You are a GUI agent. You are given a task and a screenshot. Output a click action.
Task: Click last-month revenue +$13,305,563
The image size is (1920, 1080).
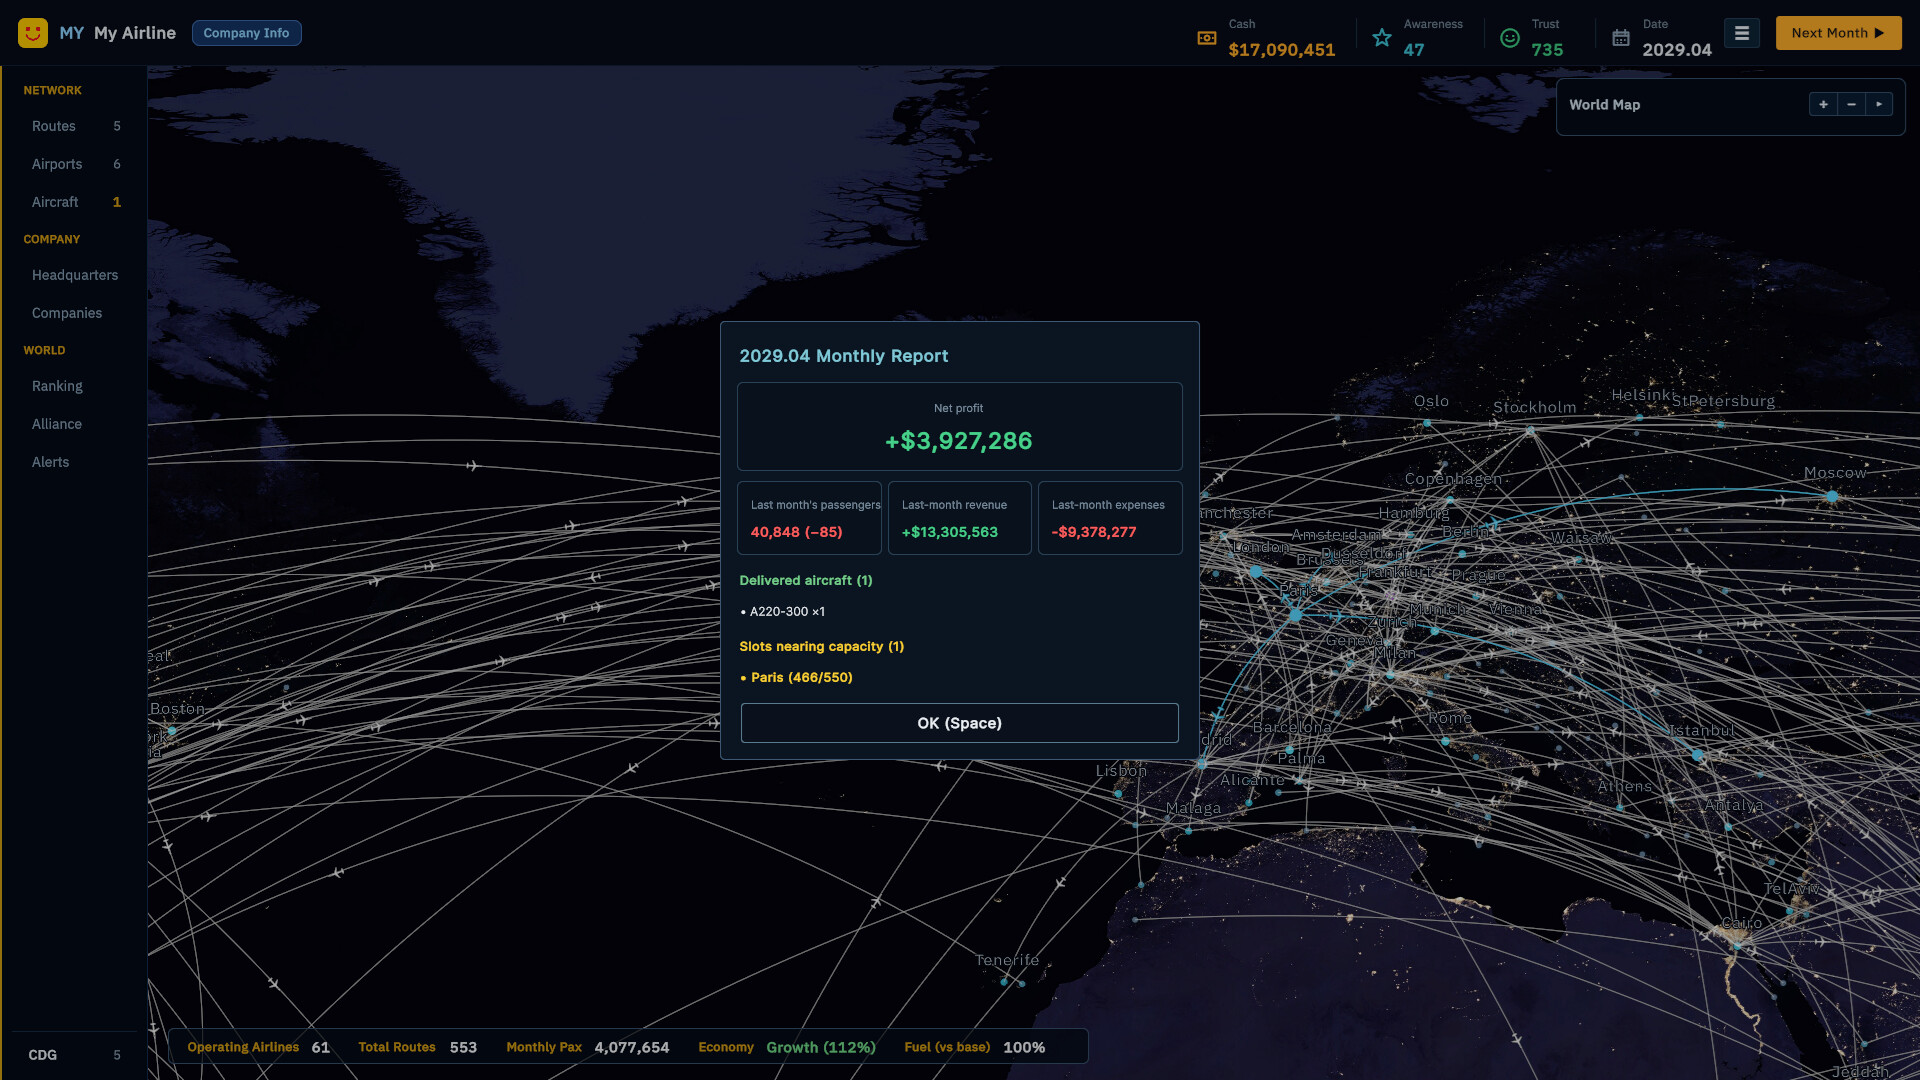(949, 532)
